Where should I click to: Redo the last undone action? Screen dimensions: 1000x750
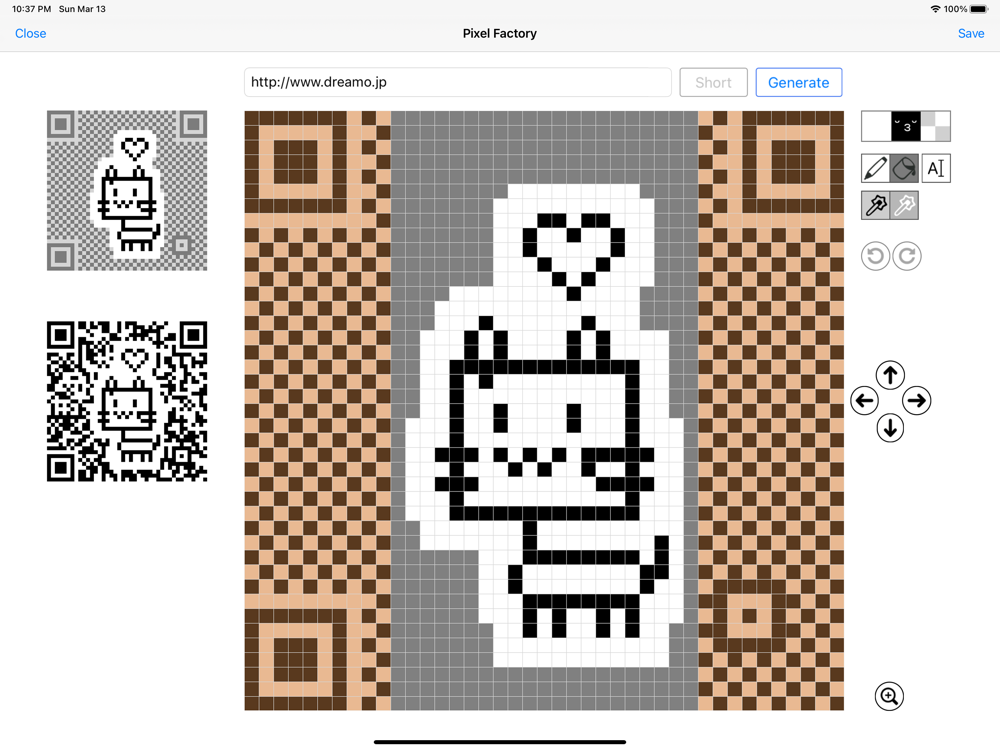[907, 256]
